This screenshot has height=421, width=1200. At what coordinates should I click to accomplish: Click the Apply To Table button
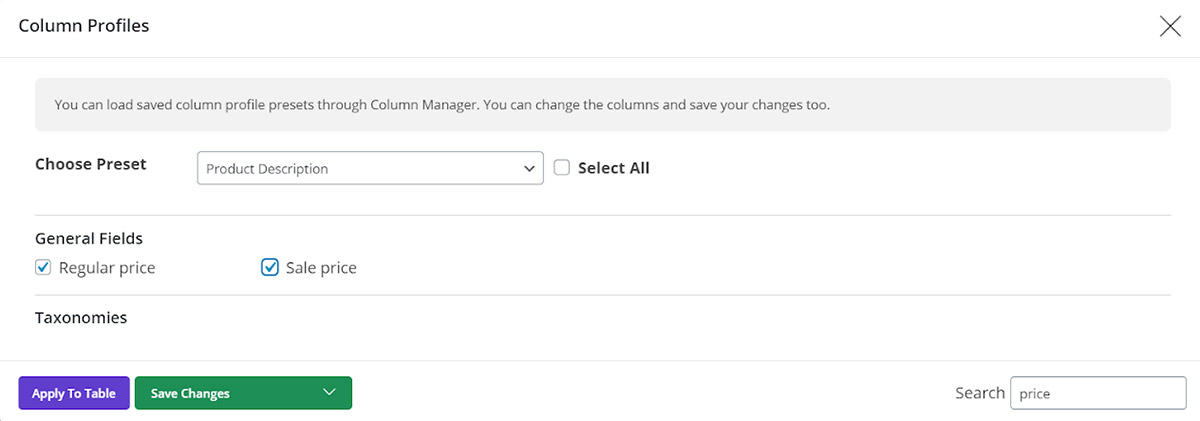pos(74,393)
